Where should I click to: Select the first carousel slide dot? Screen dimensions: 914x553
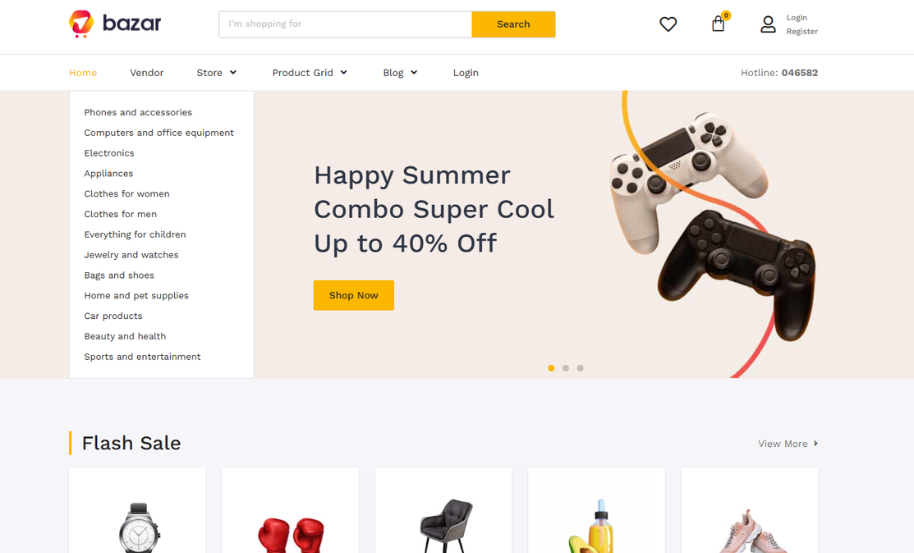[x=551, y=368]
